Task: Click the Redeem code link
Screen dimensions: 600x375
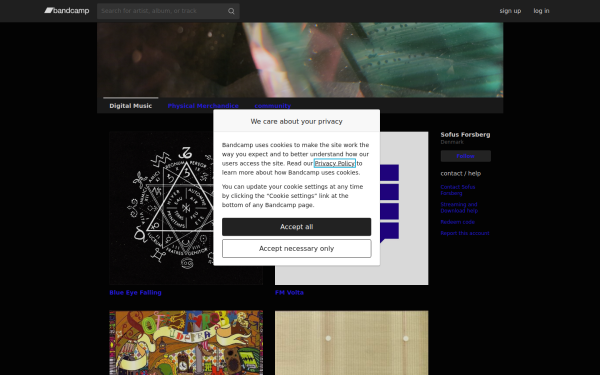Action: coord(458,222)
